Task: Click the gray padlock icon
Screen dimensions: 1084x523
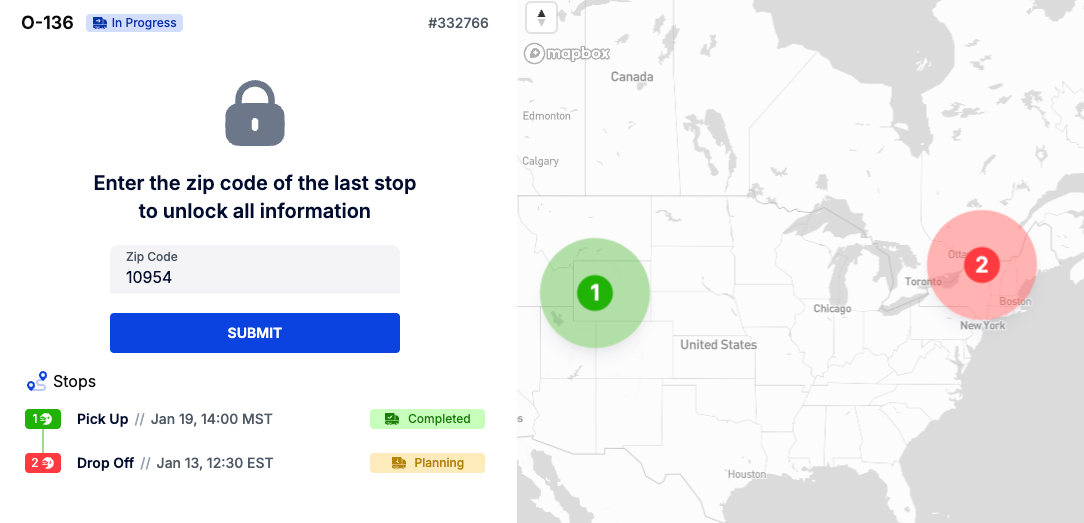Action: point(255,113)
